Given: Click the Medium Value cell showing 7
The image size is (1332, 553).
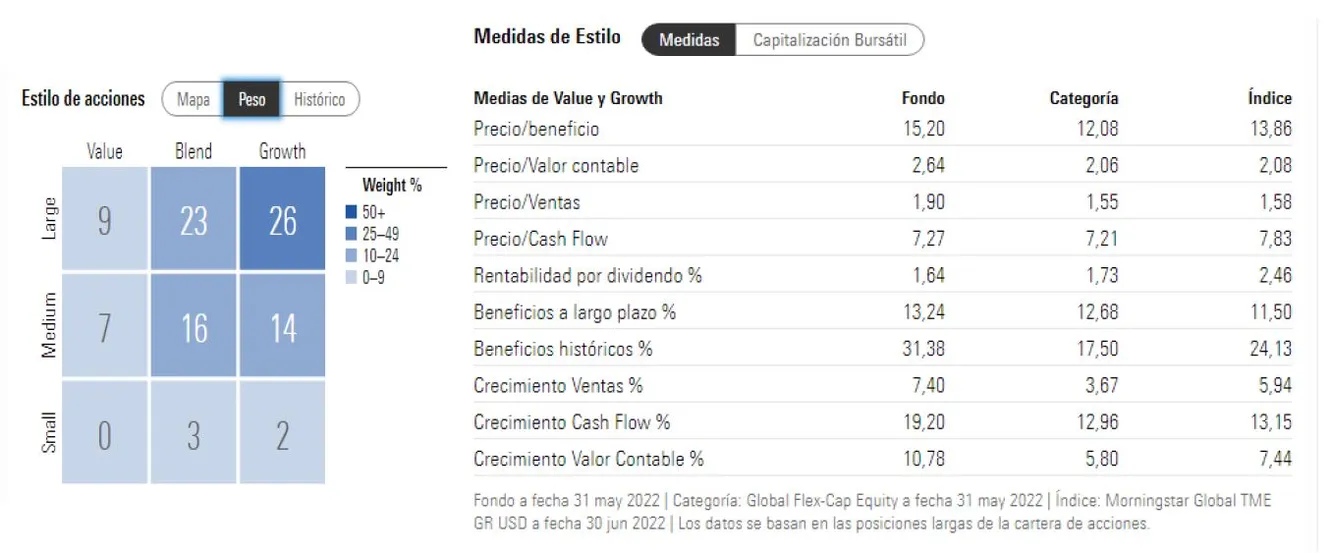Looking at the screenshot, I should tap(105, 326).
